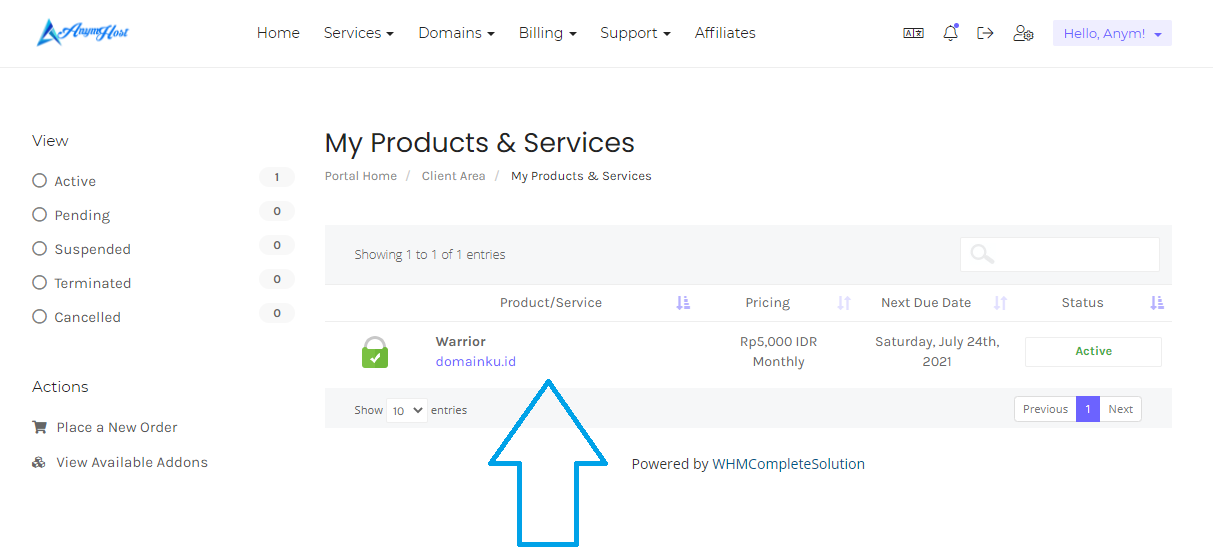Expand the Services menu dropdown
This screenshot has width=1213, height=553.
click(358, 33)
